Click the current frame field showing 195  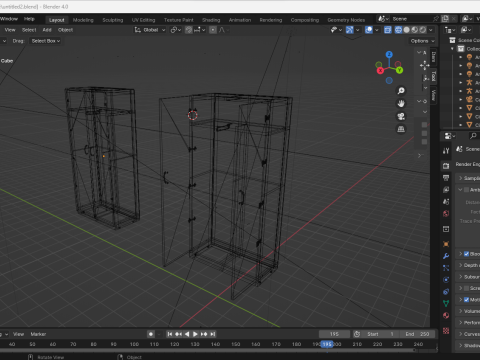point(334,334)
